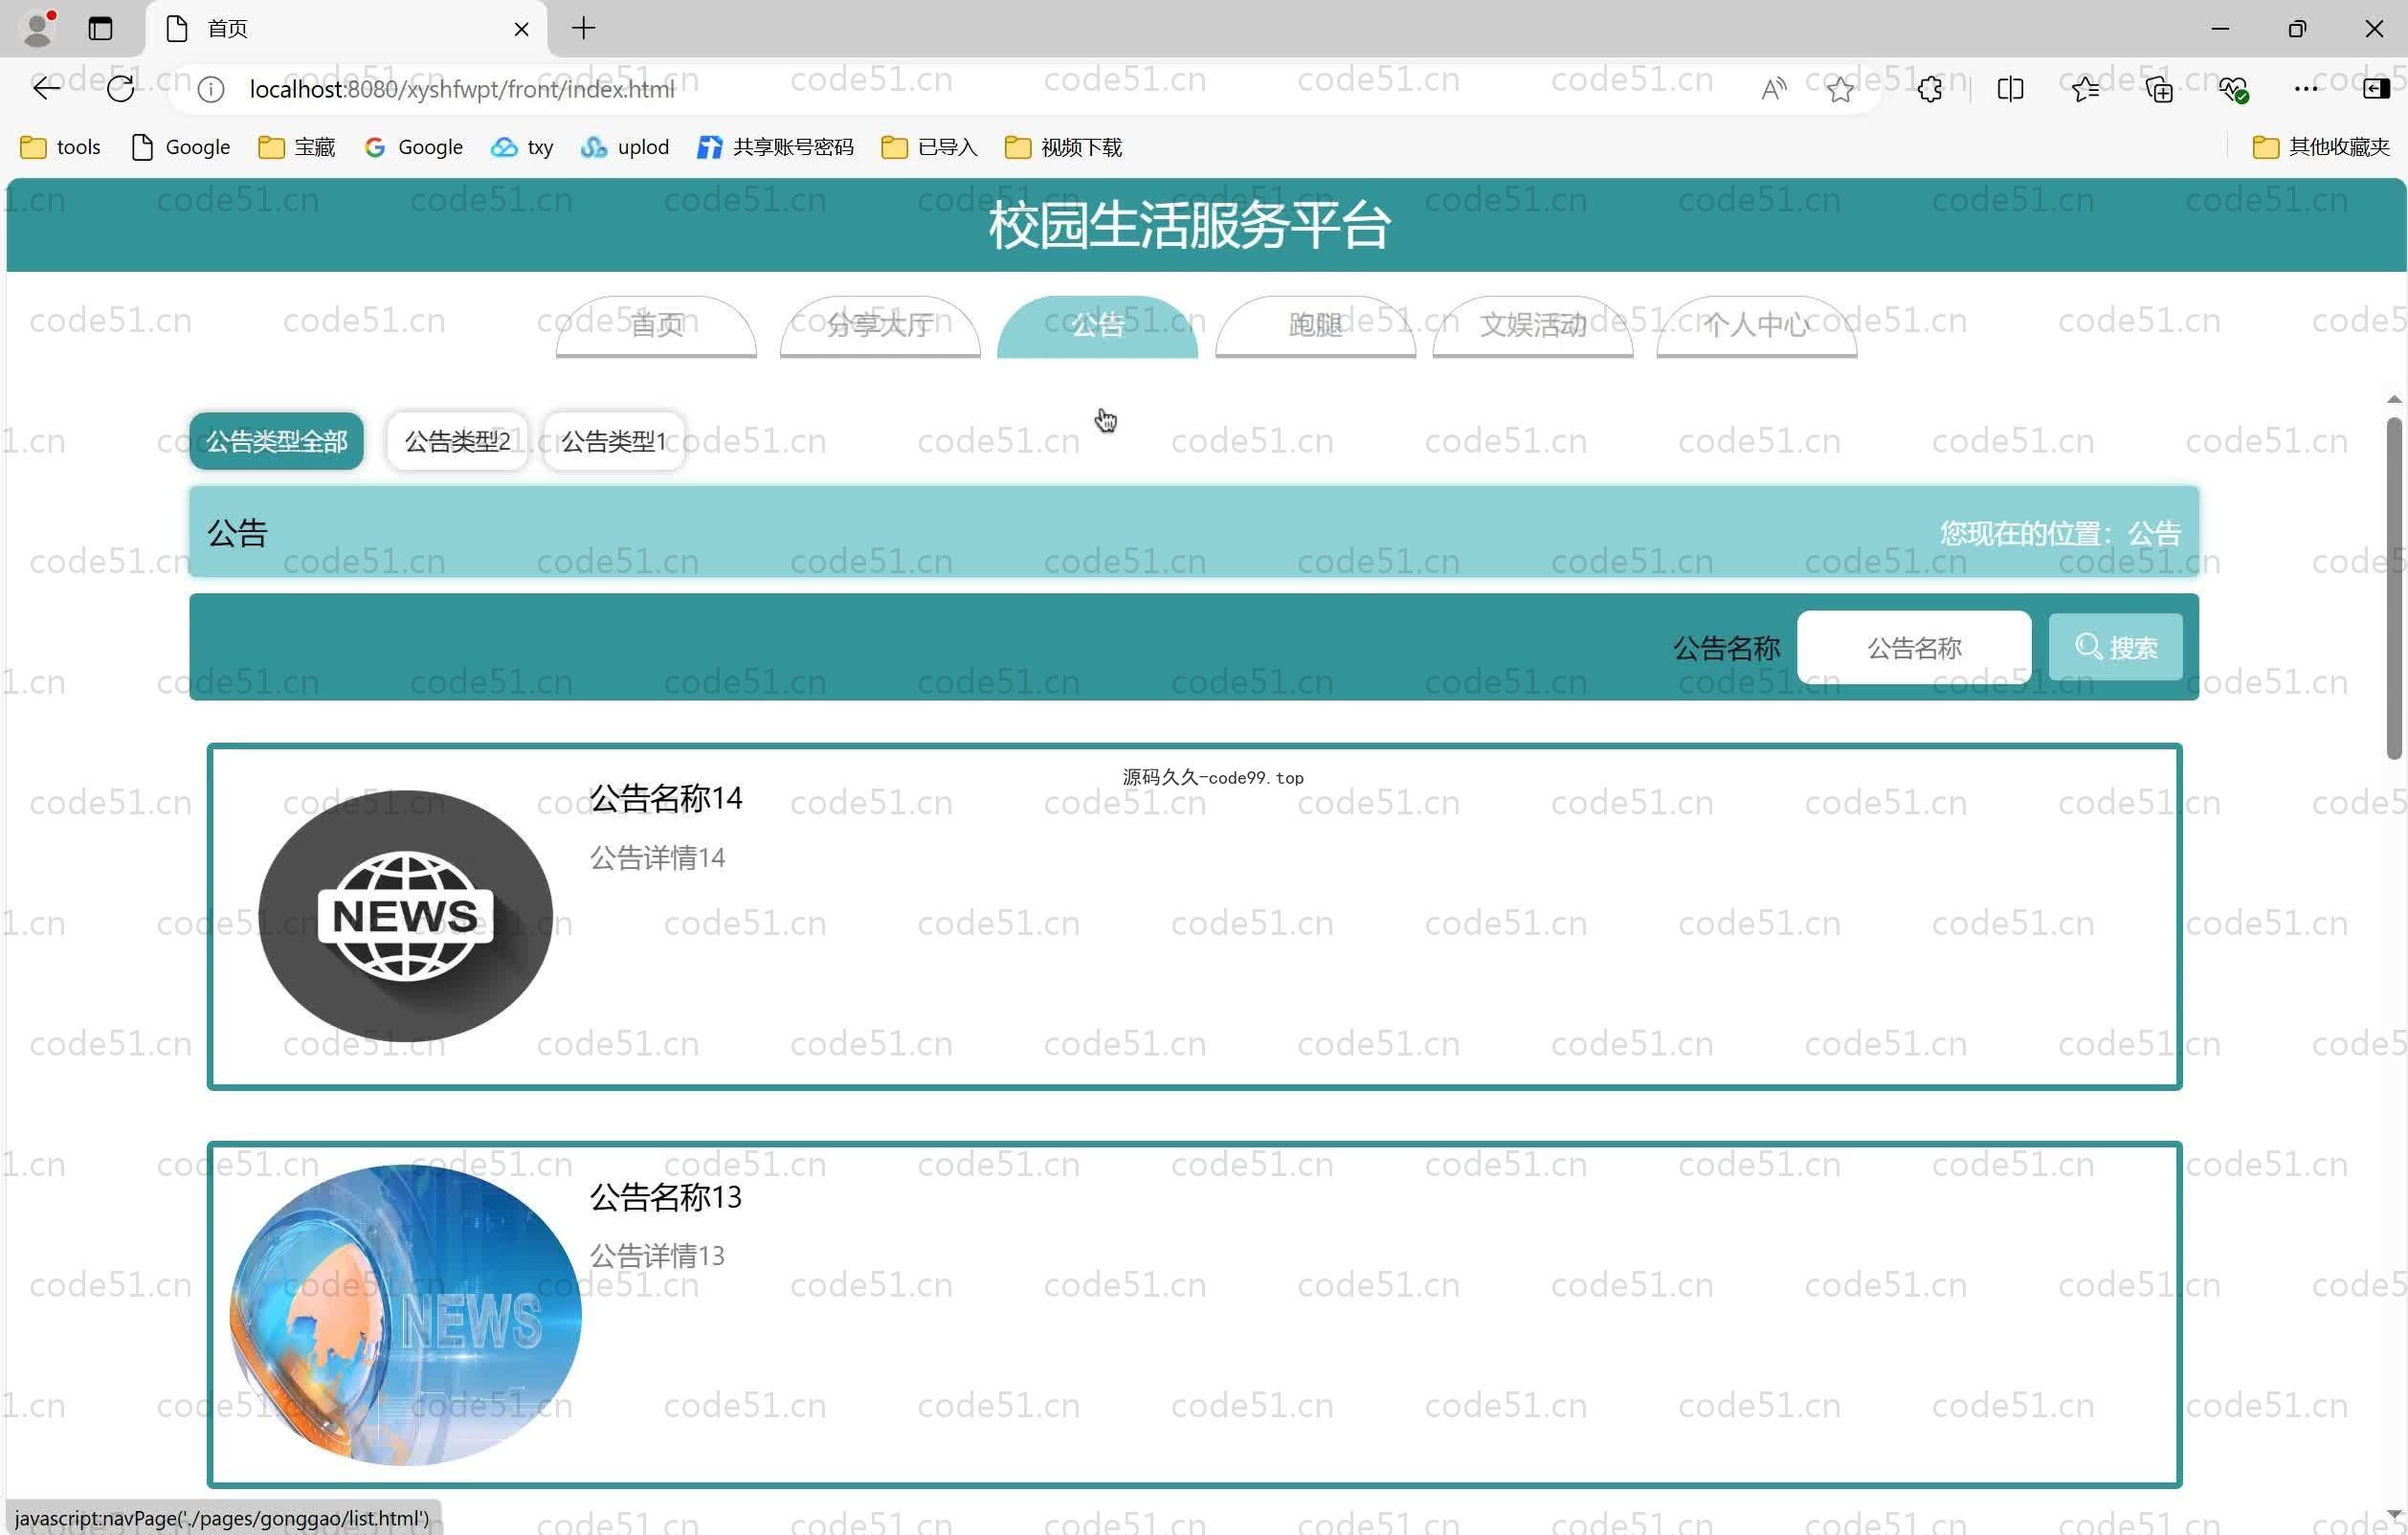Click the 公告详情13 description text
Viewport: 2408px width, 1535px height.
[657, 1256]
